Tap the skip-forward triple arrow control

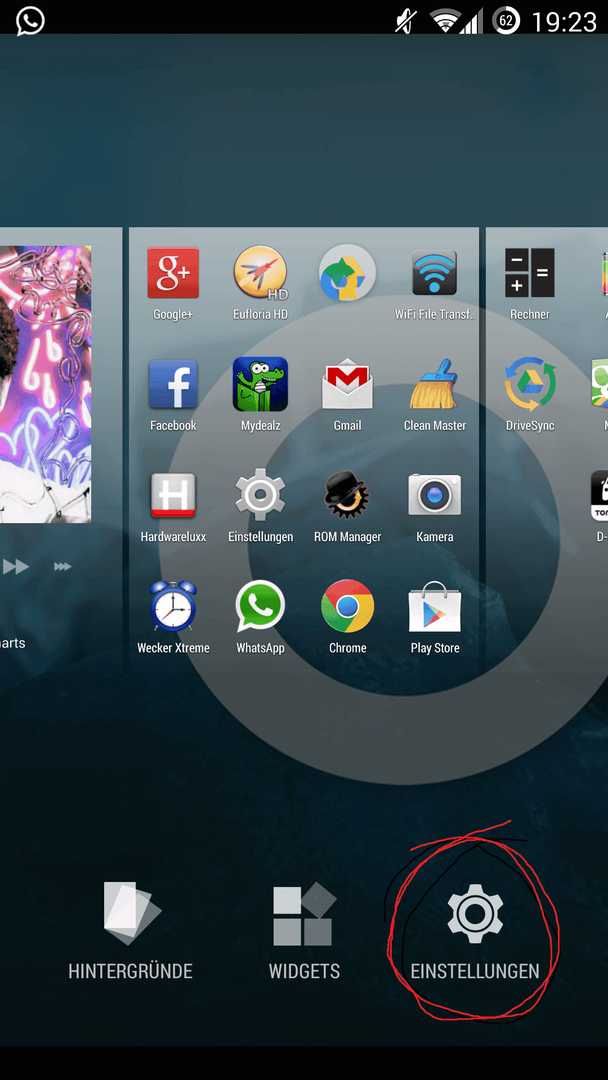pyautogui.click(x=63, y=567)
